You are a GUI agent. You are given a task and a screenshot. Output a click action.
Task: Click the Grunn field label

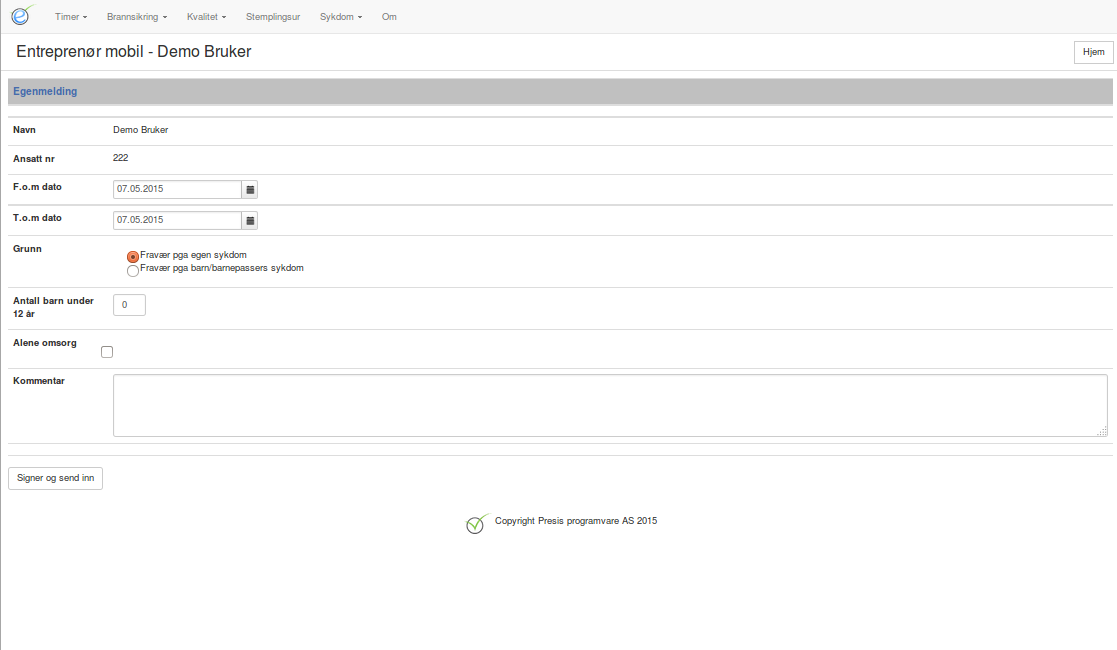point(27,249)
